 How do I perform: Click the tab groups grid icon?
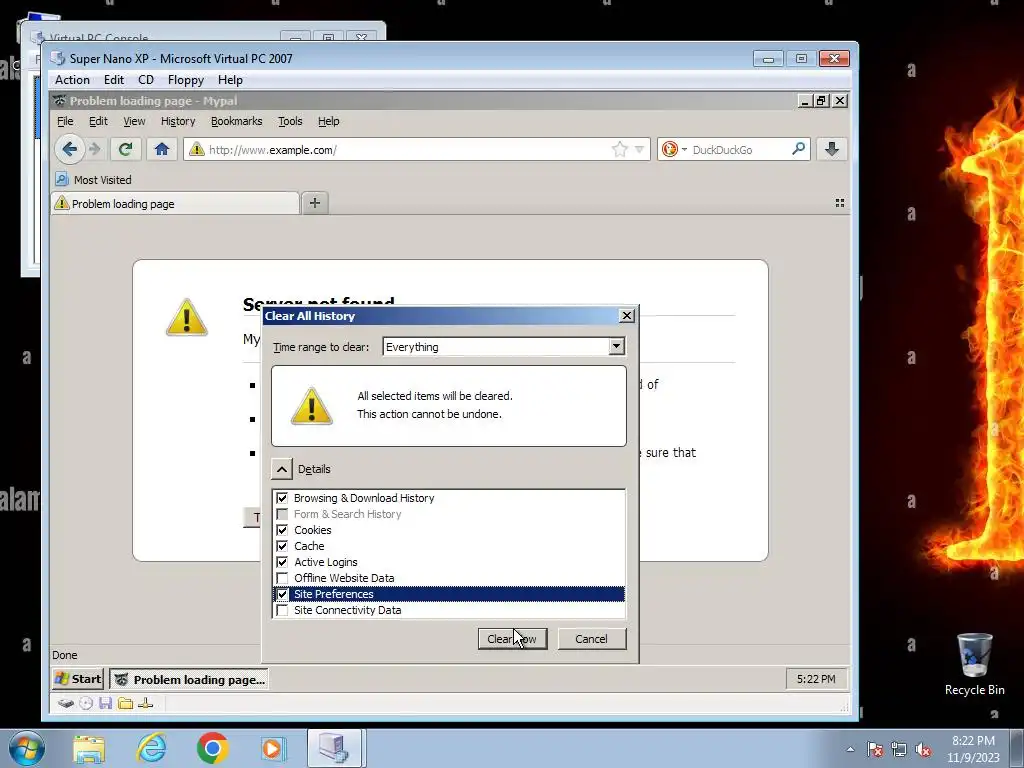point(840,203)
